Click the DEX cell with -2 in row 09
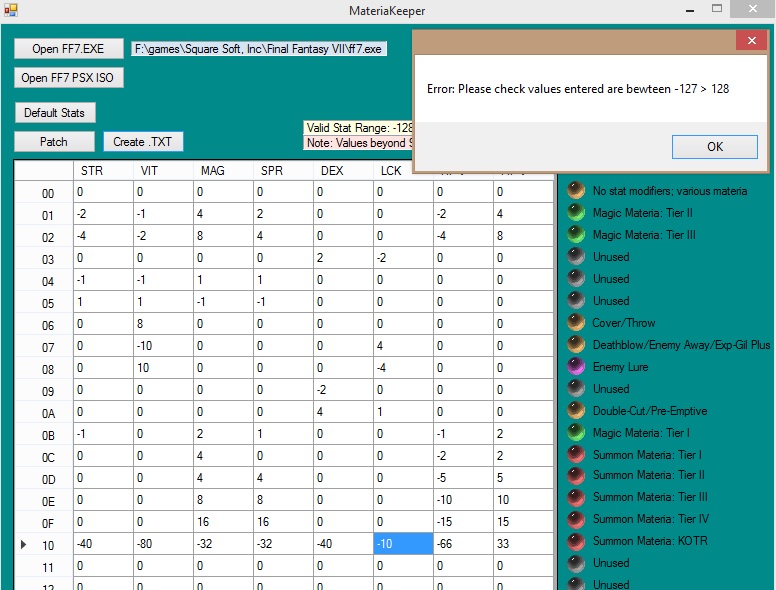This screenshot has height=590, width=776. [343, 390]
